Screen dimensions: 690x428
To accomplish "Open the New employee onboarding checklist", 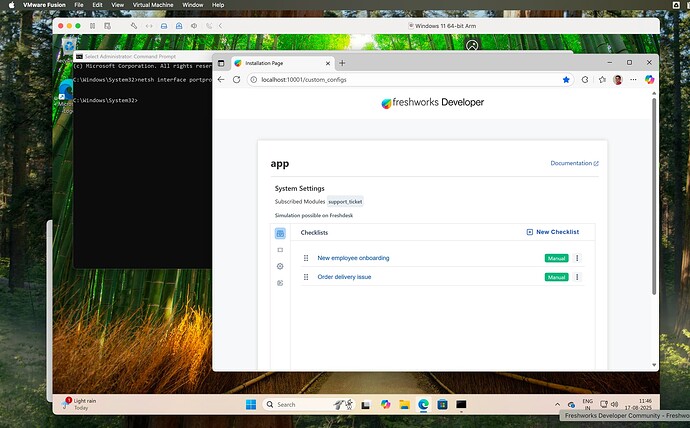I will click(353, 258).
